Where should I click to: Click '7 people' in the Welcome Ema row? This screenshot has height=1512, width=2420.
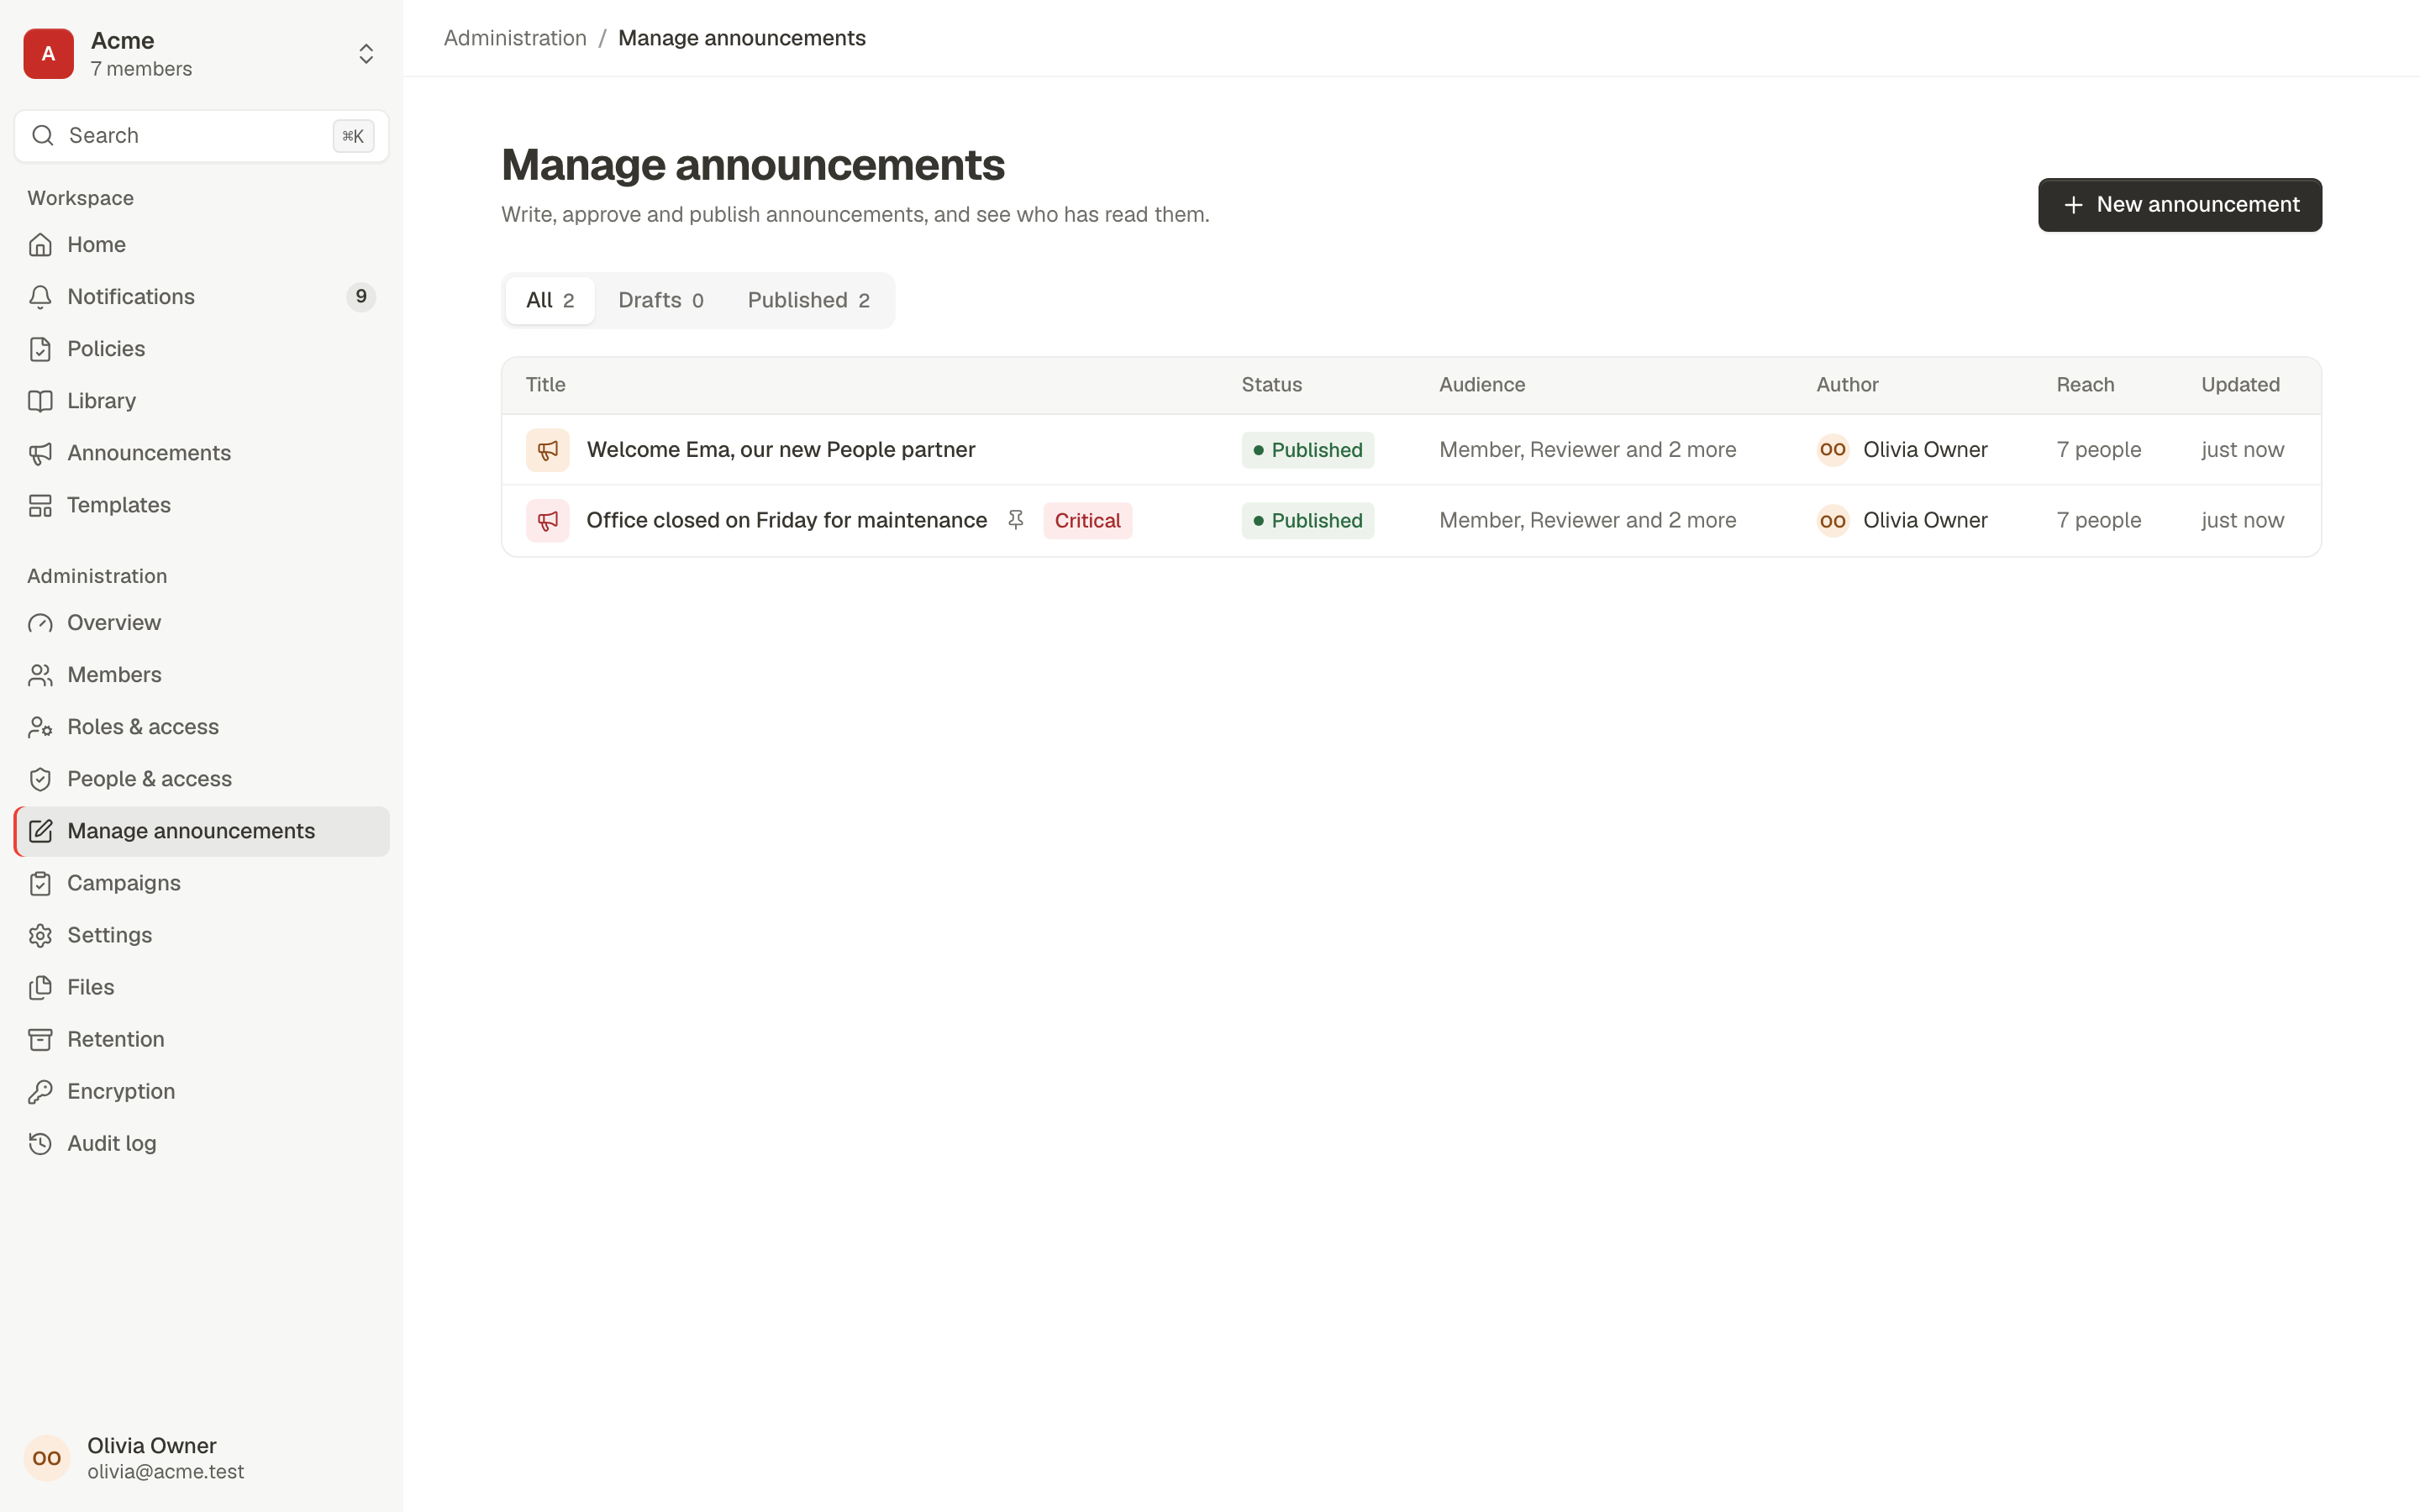tap(2099, 450)
